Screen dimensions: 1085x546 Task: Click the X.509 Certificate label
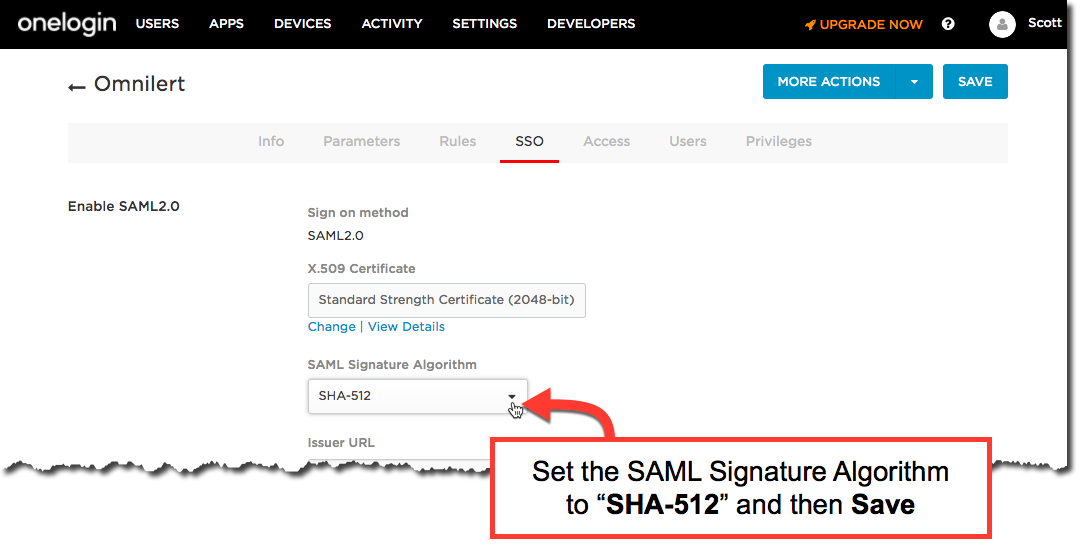pos(361,269)
